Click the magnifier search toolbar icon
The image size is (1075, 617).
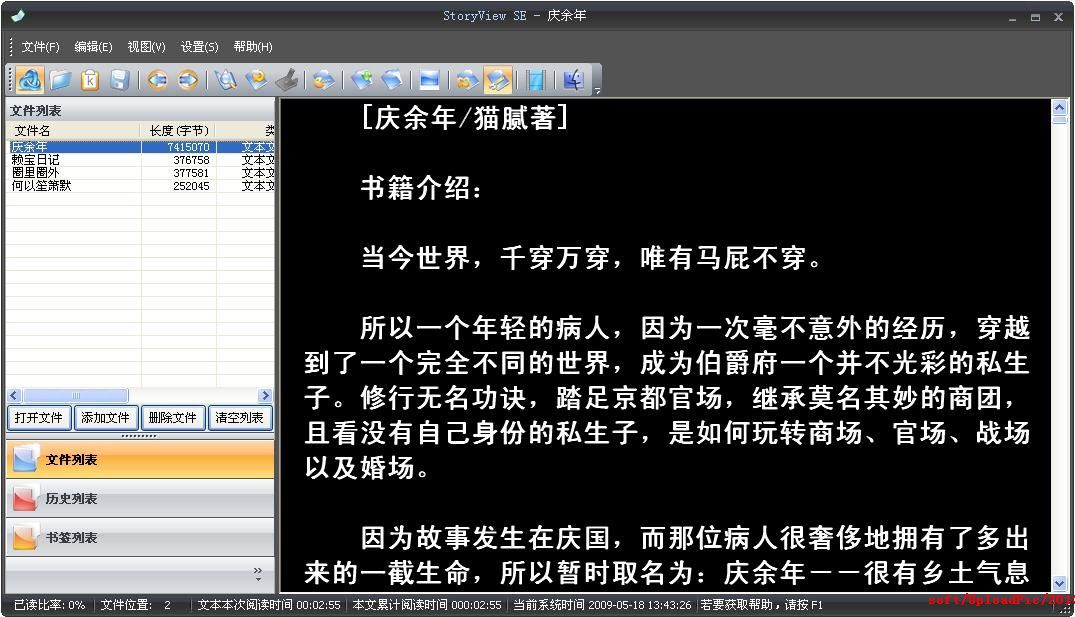[226, 80]
